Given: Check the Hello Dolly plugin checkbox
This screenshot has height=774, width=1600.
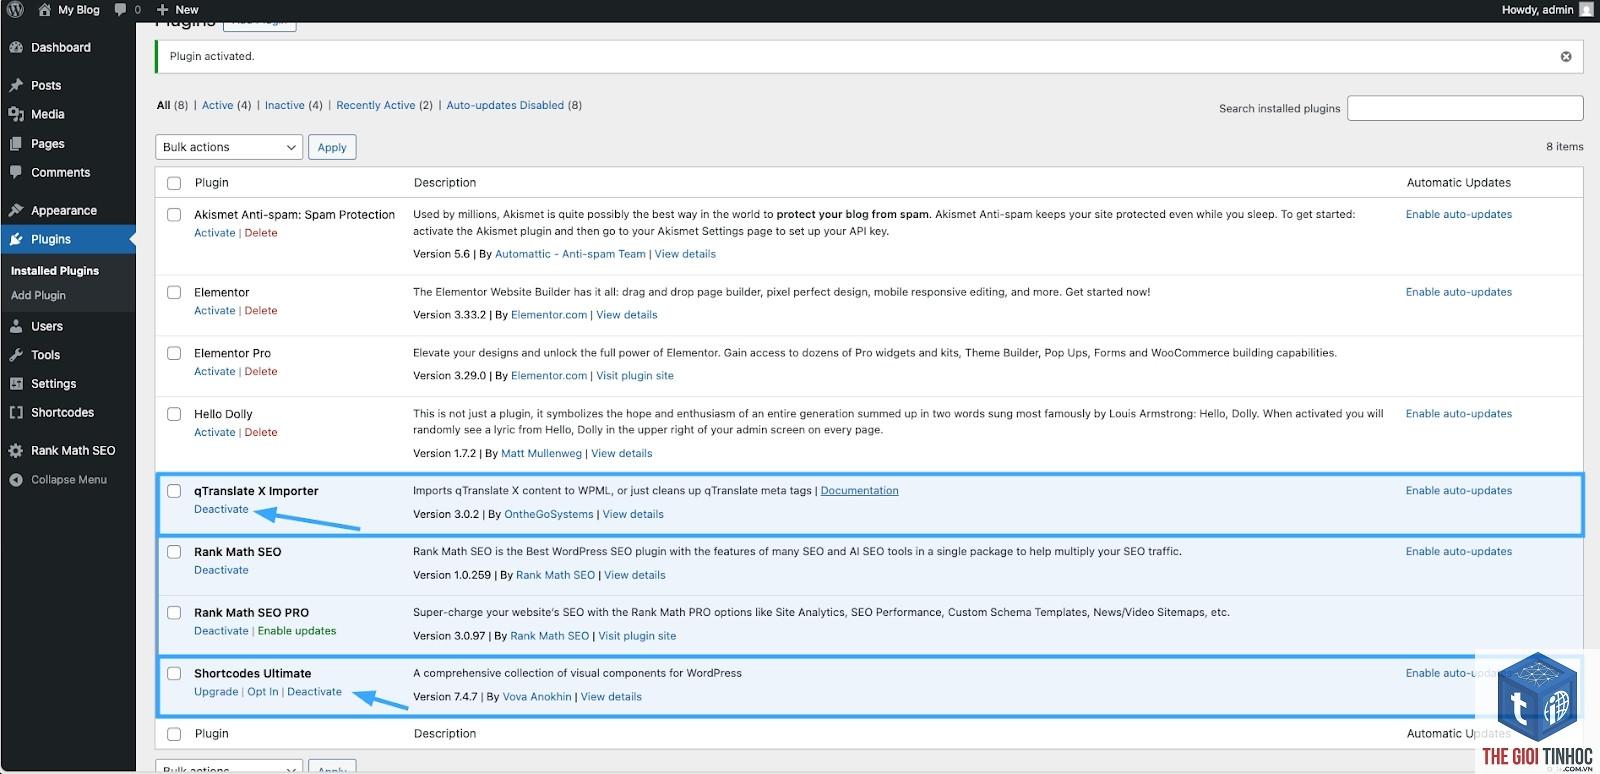Looking at the screenshot, I should coord(174,414).
